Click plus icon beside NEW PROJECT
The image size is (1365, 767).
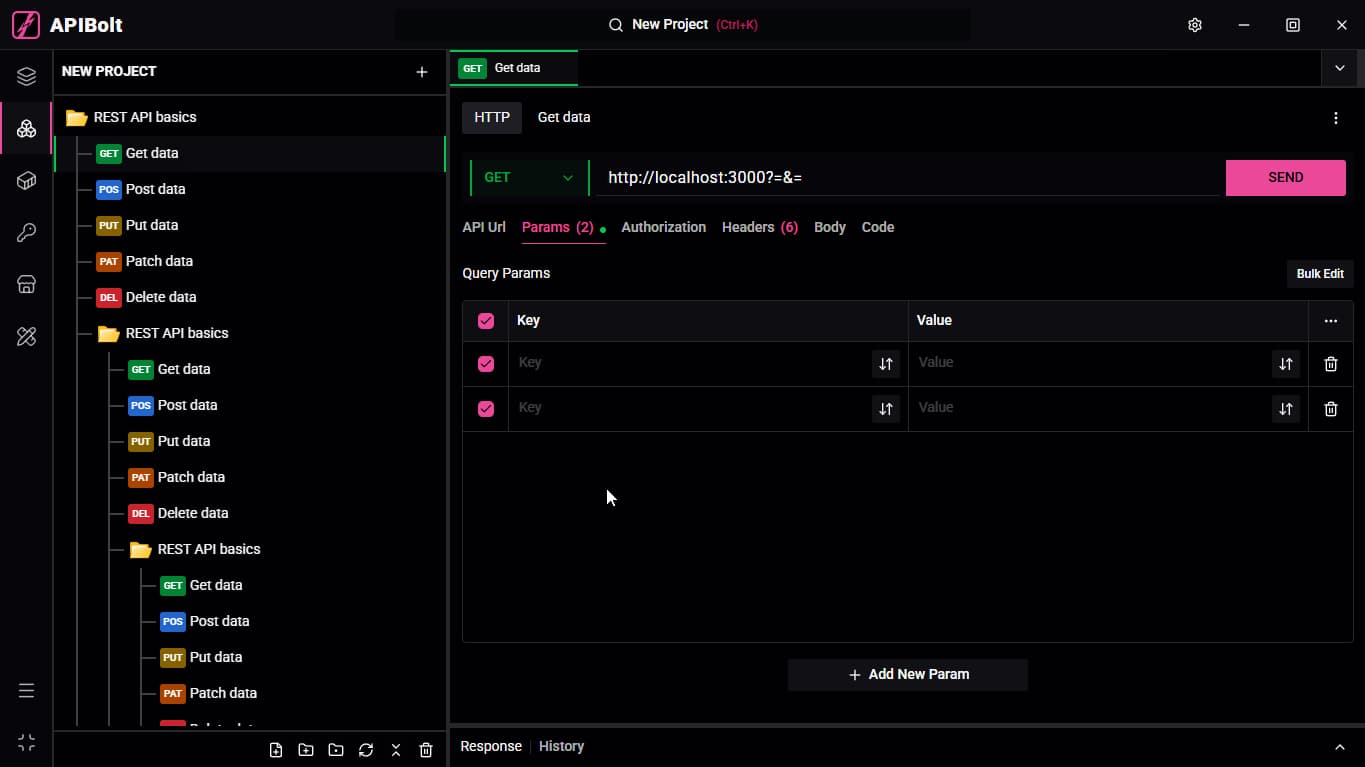[422, 72]
